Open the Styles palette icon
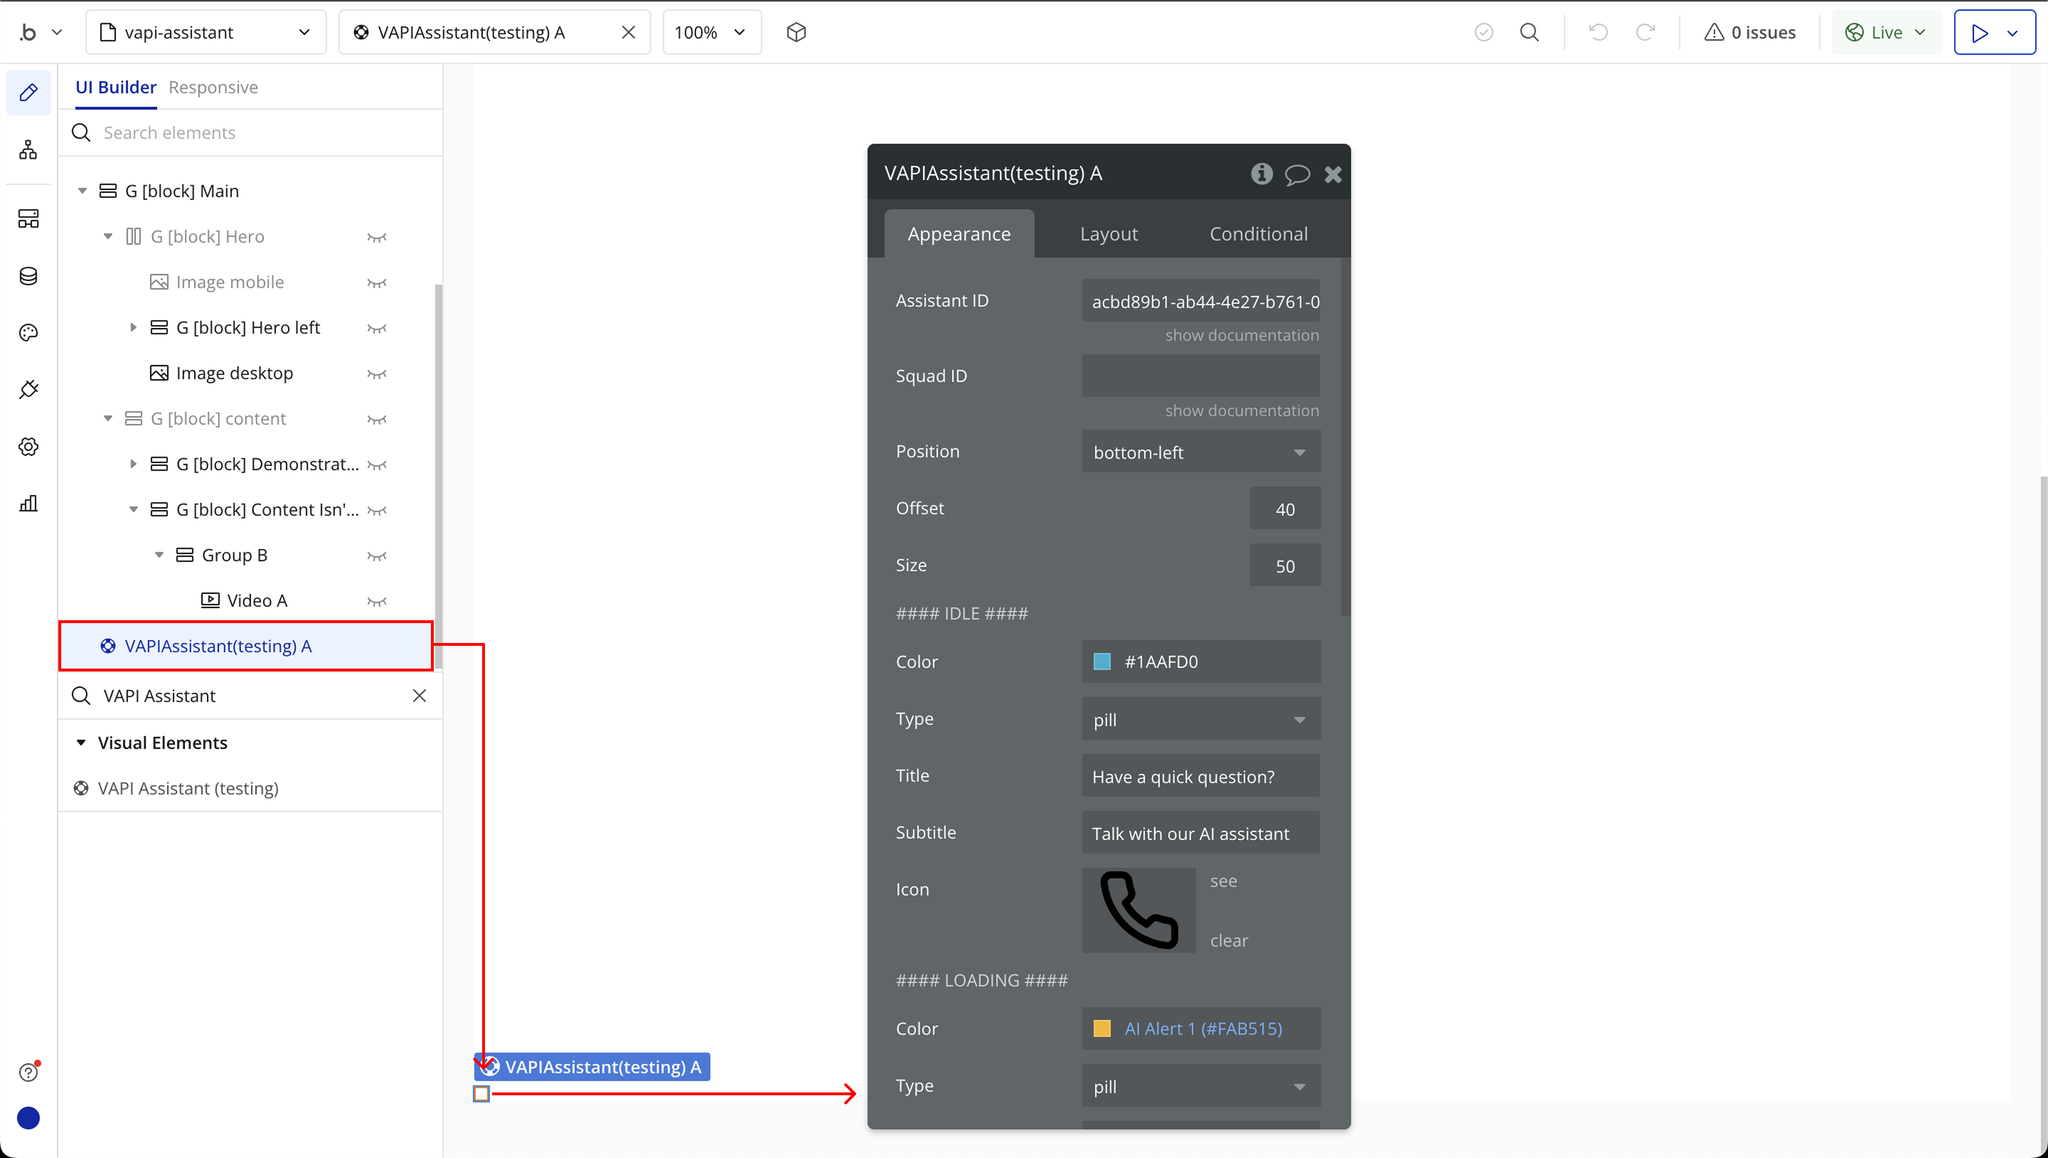 click(28, 333)
